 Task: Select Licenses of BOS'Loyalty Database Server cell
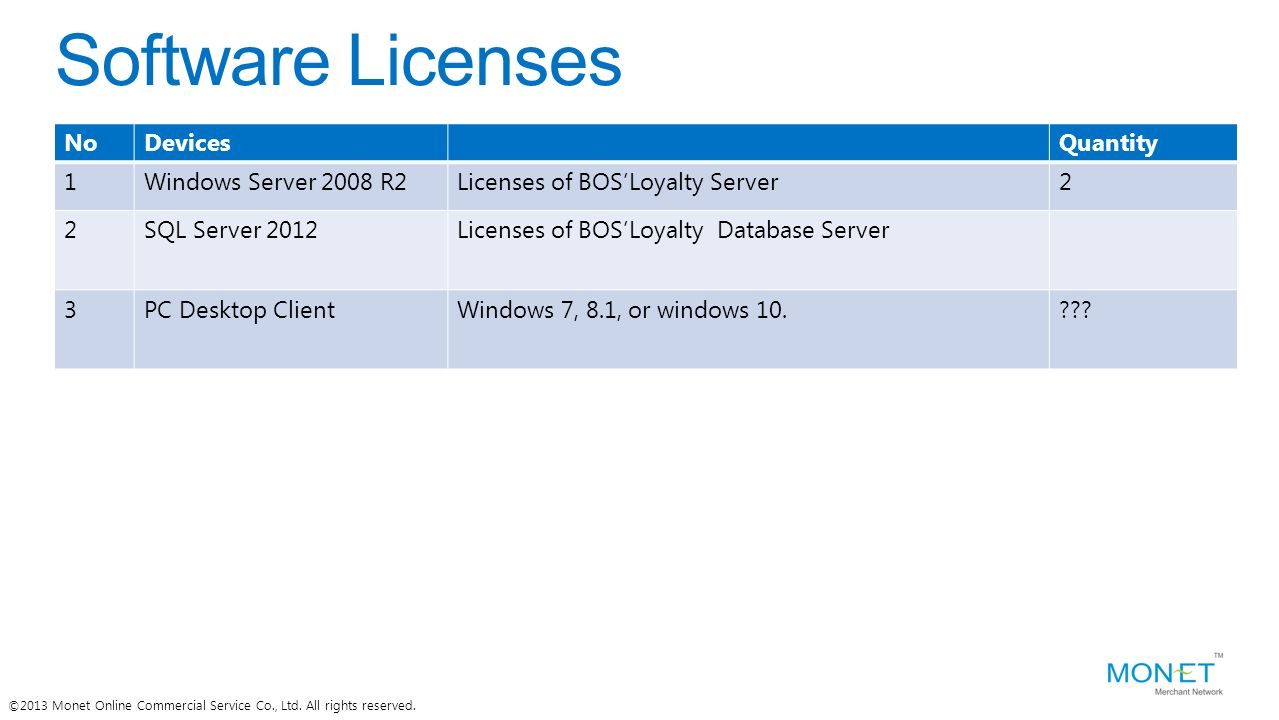748,250
